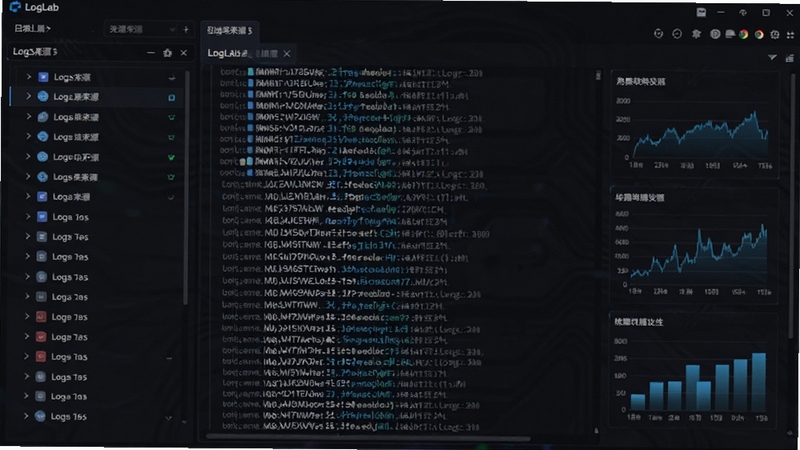Expand the top row of the Logs tree
Screen dimensions: 800x450
[x=29, y=77]
